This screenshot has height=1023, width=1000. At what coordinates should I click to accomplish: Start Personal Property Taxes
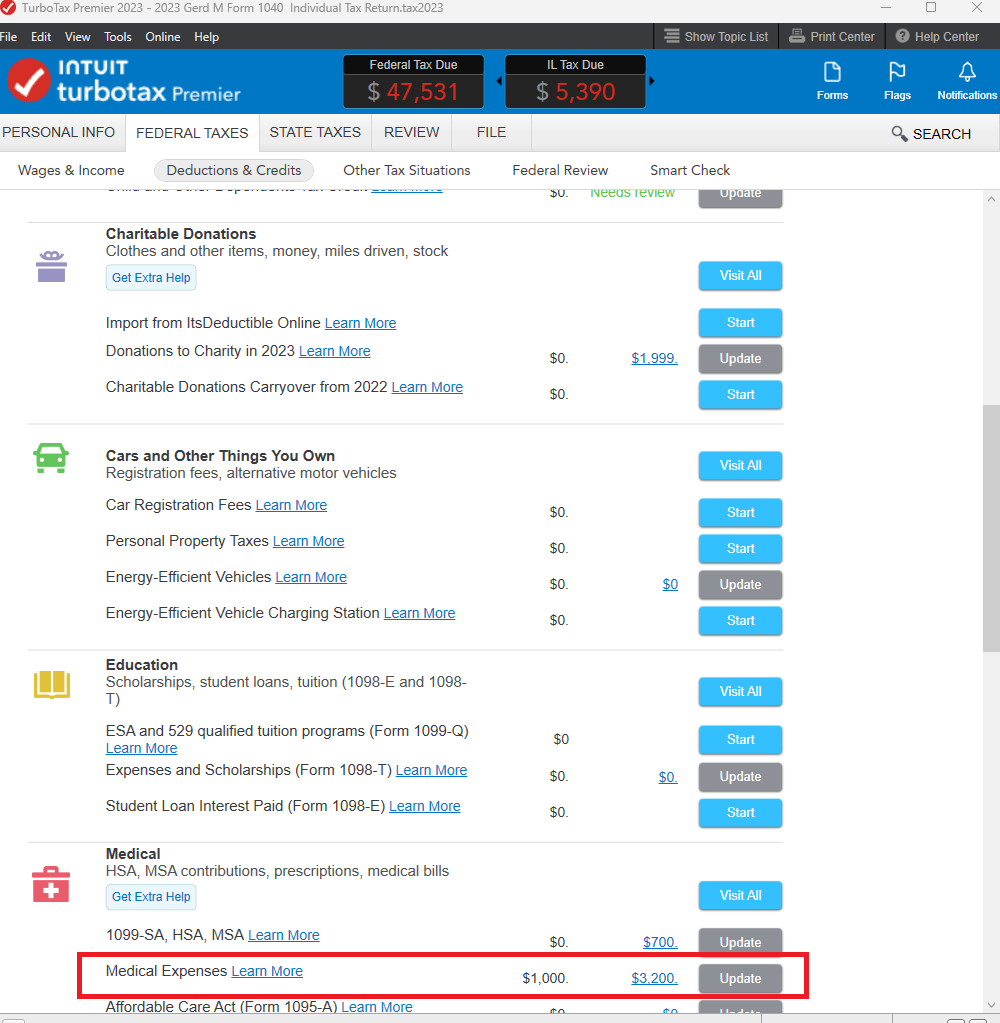740,548
